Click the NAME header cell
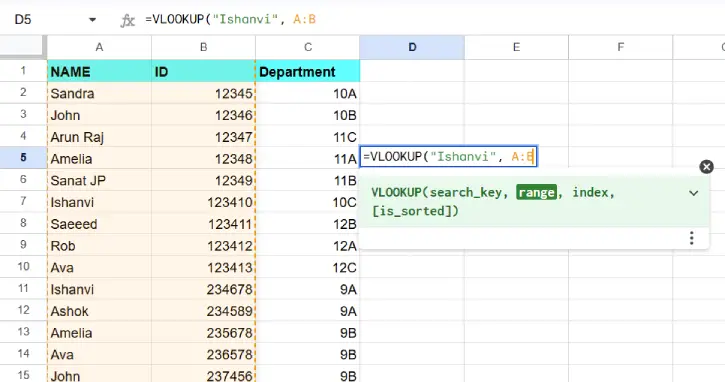Viewport: 725px width, 382px height. pyautogui.click(x=99, y=72)
